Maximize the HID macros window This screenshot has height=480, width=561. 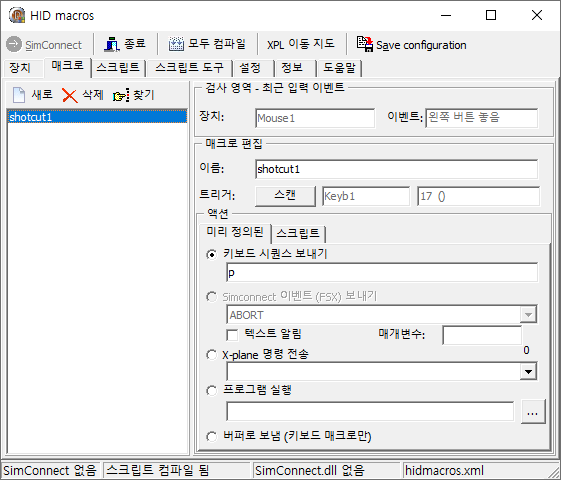pos(491,15)
